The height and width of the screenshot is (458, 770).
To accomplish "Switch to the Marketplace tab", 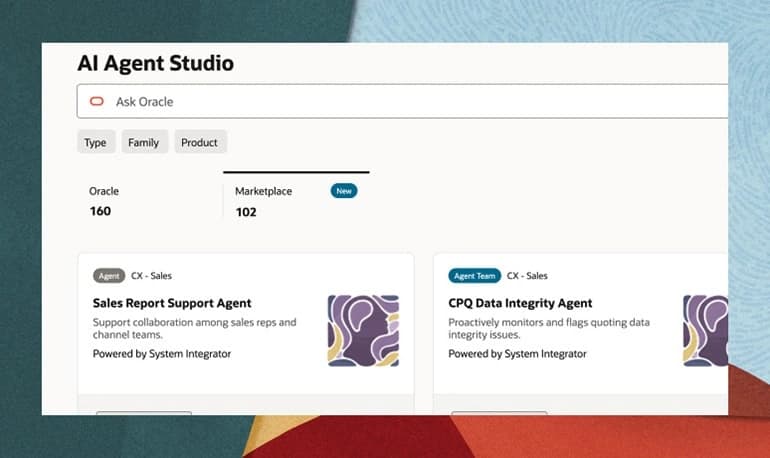I will click(296, 201).
